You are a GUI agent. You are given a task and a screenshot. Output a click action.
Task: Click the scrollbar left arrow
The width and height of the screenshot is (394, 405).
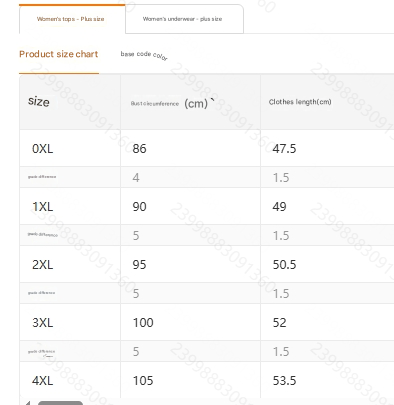coord(28,403)
